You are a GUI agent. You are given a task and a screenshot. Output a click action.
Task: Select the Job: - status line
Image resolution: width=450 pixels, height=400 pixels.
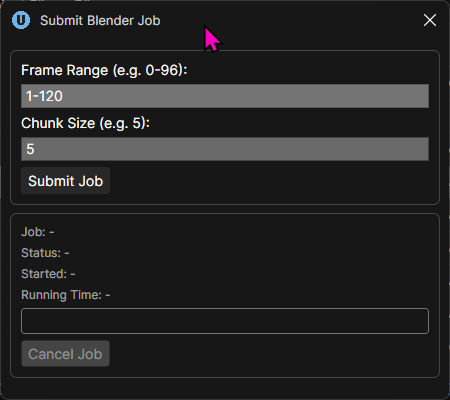tap(38, 232)
